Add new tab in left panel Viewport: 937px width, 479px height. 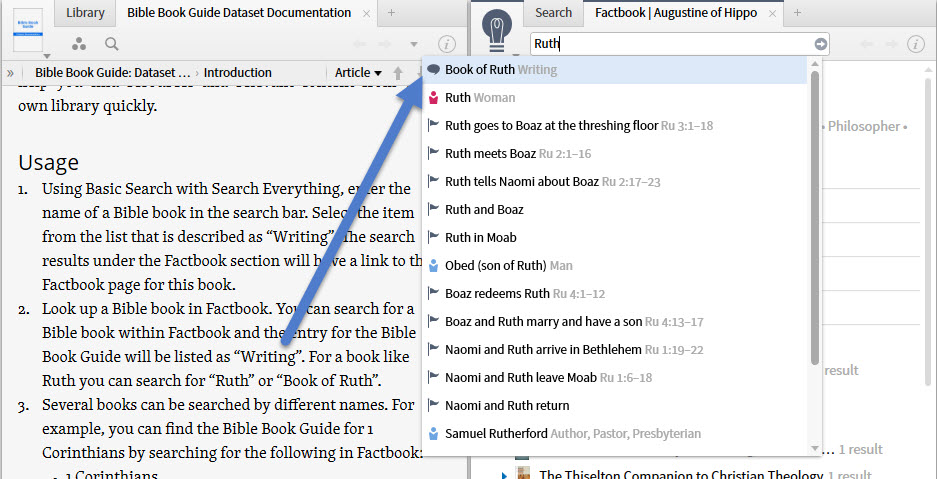point(391,13)
